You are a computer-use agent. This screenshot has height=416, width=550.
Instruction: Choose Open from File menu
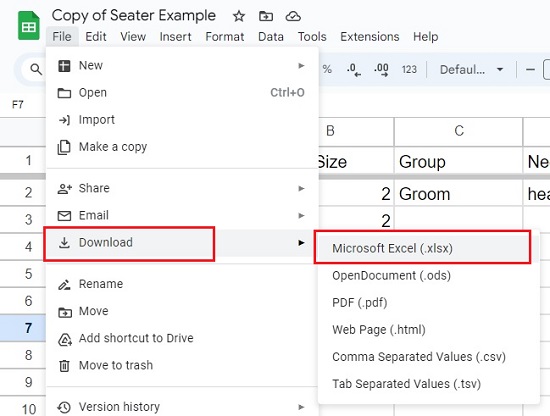coord(182,93)
